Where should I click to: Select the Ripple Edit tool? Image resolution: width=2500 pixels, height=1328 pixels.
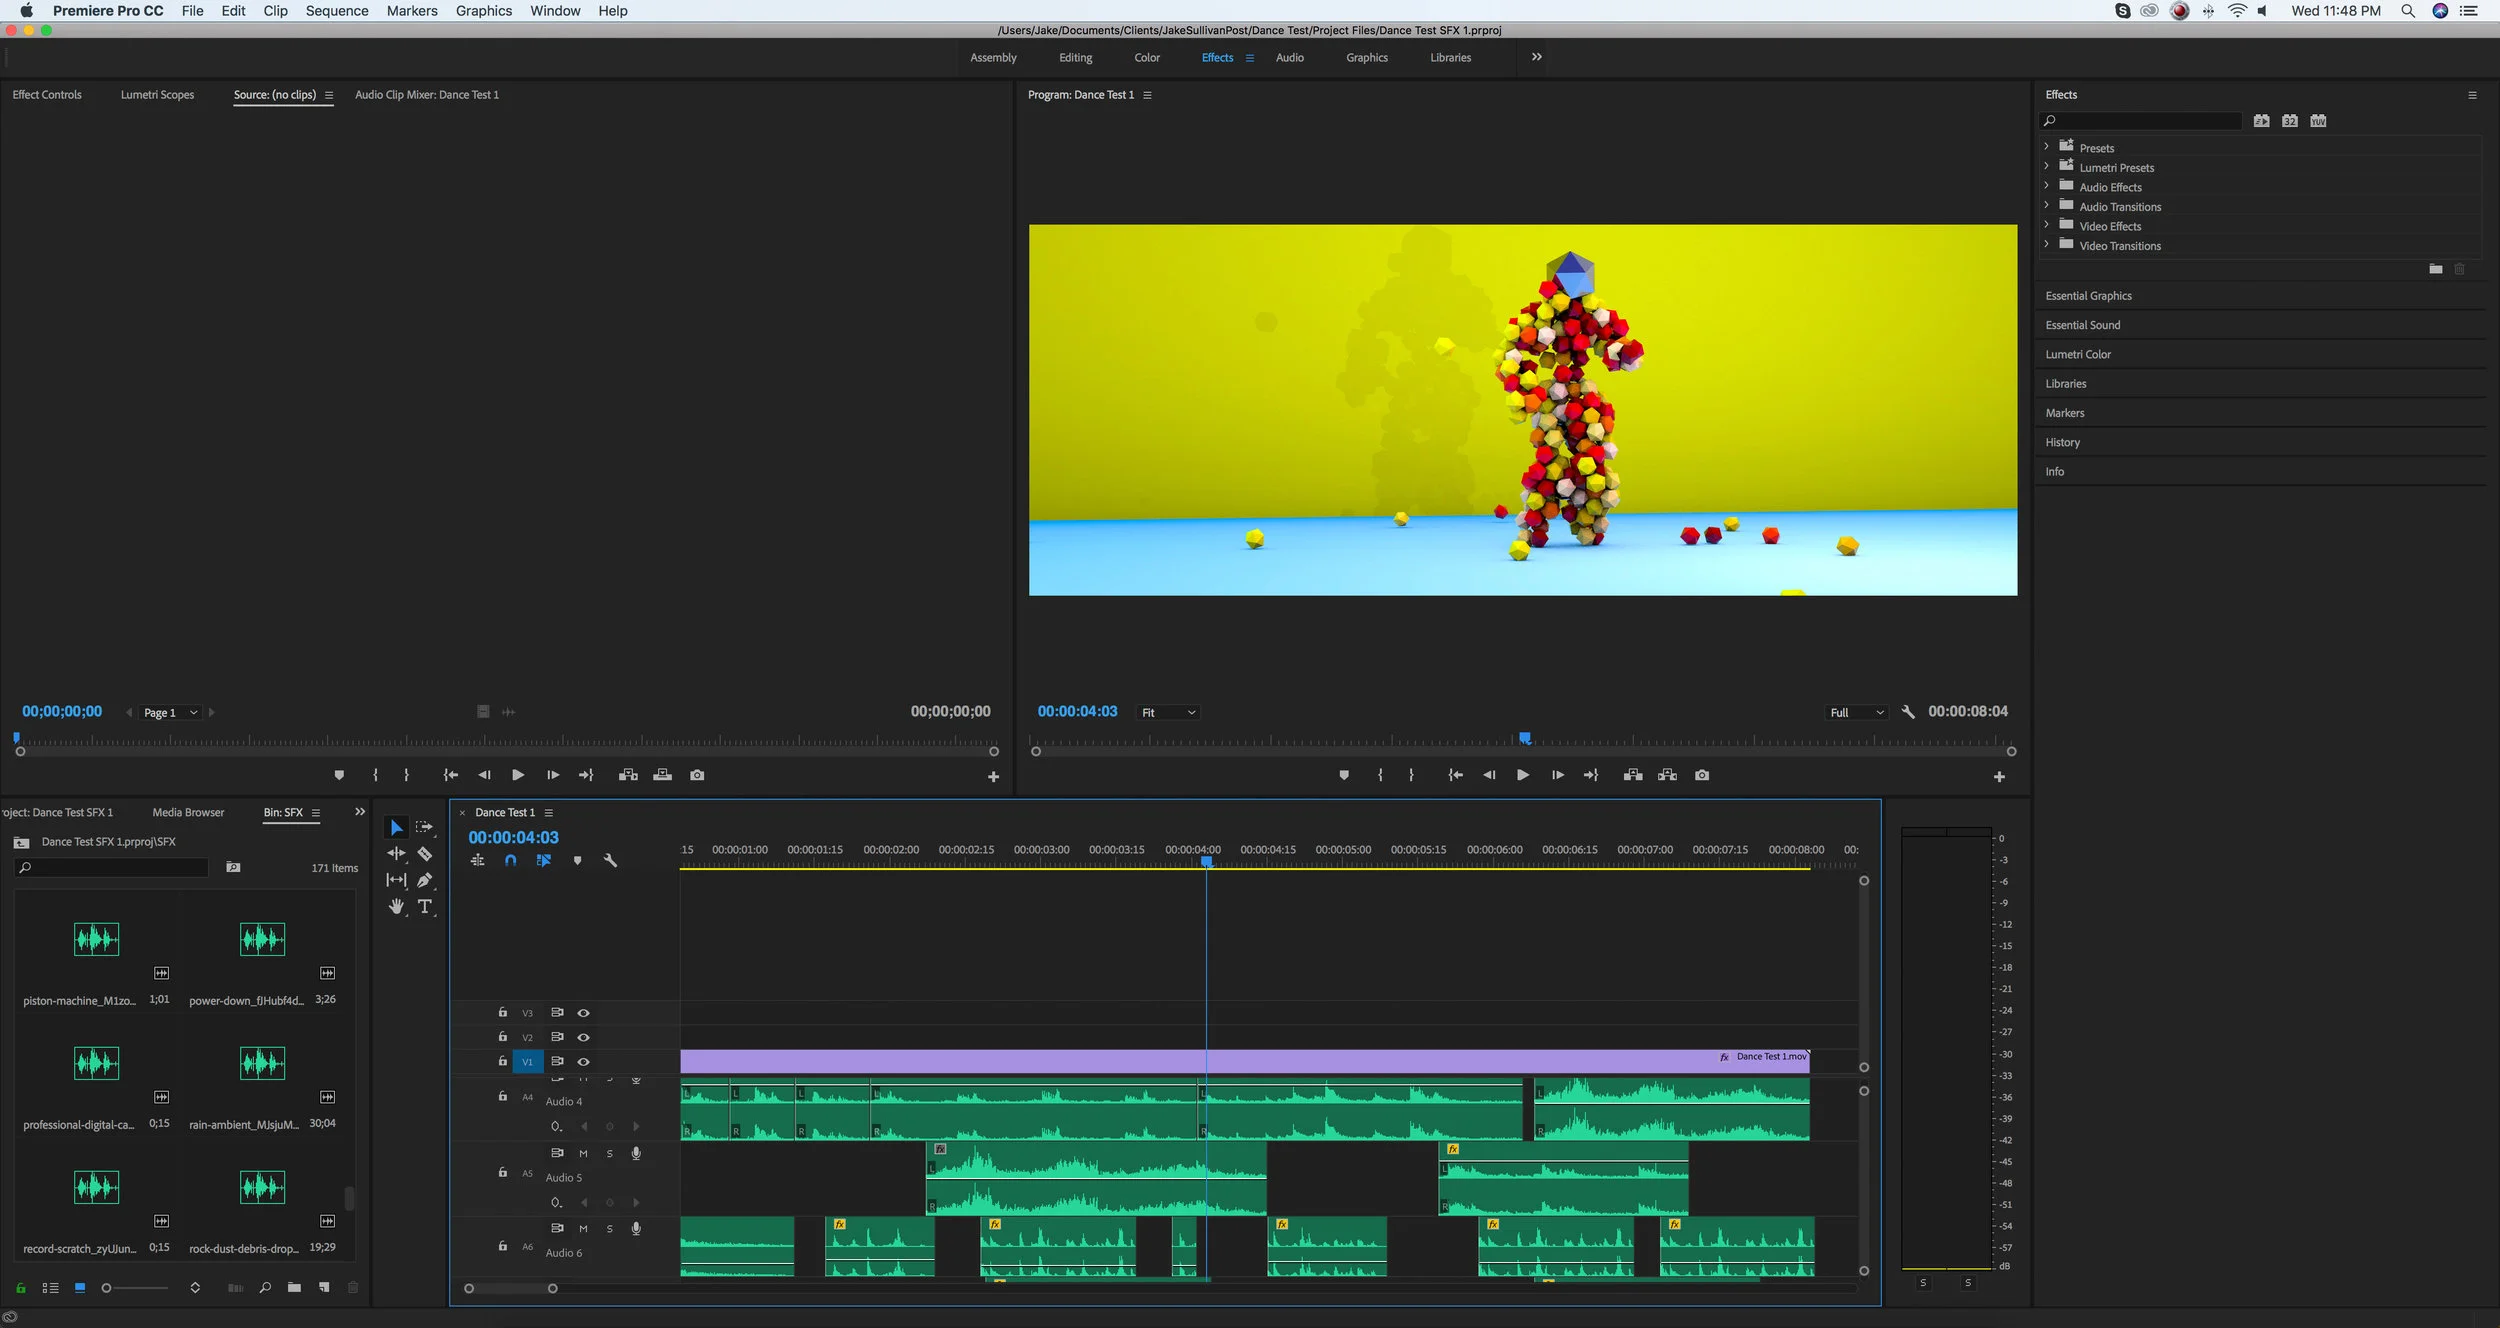[396, 853]
